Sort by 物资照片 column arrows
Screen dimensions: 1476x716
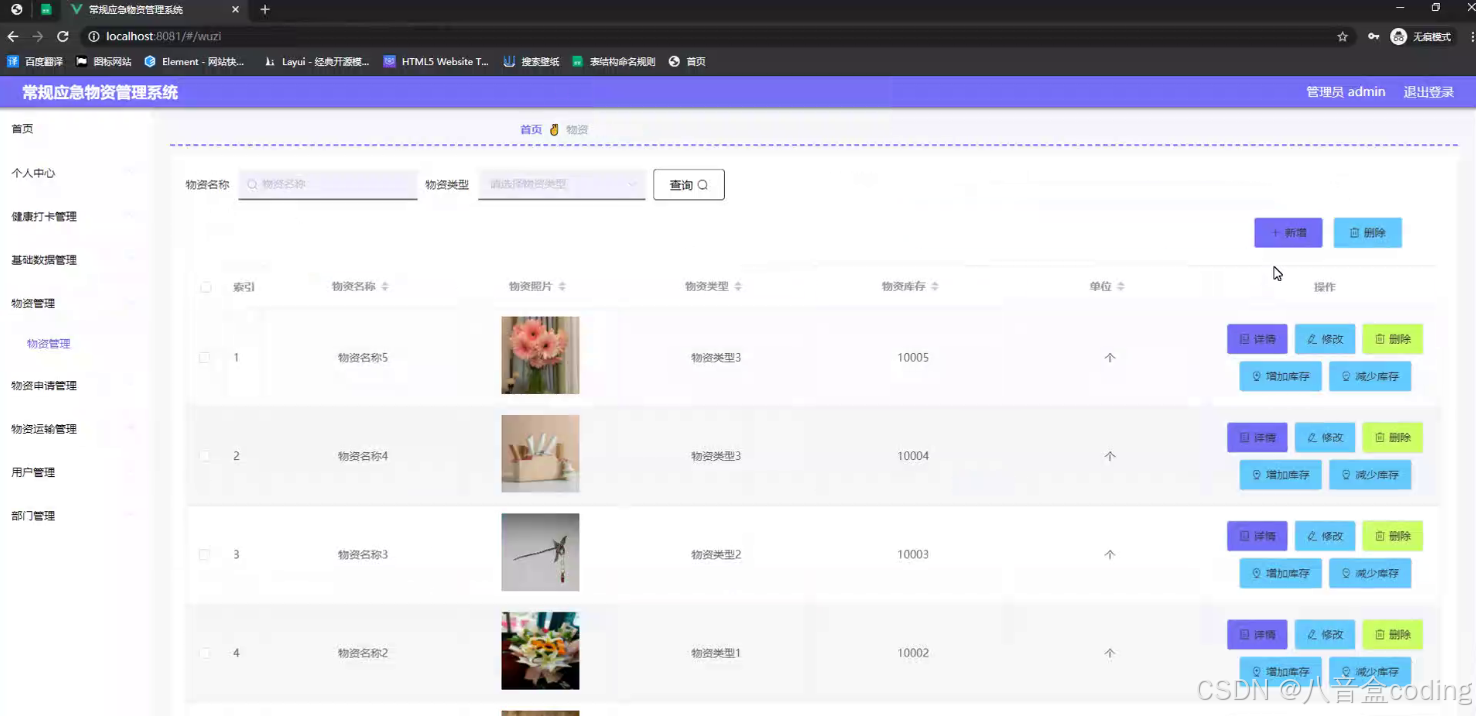coord(562,287)
